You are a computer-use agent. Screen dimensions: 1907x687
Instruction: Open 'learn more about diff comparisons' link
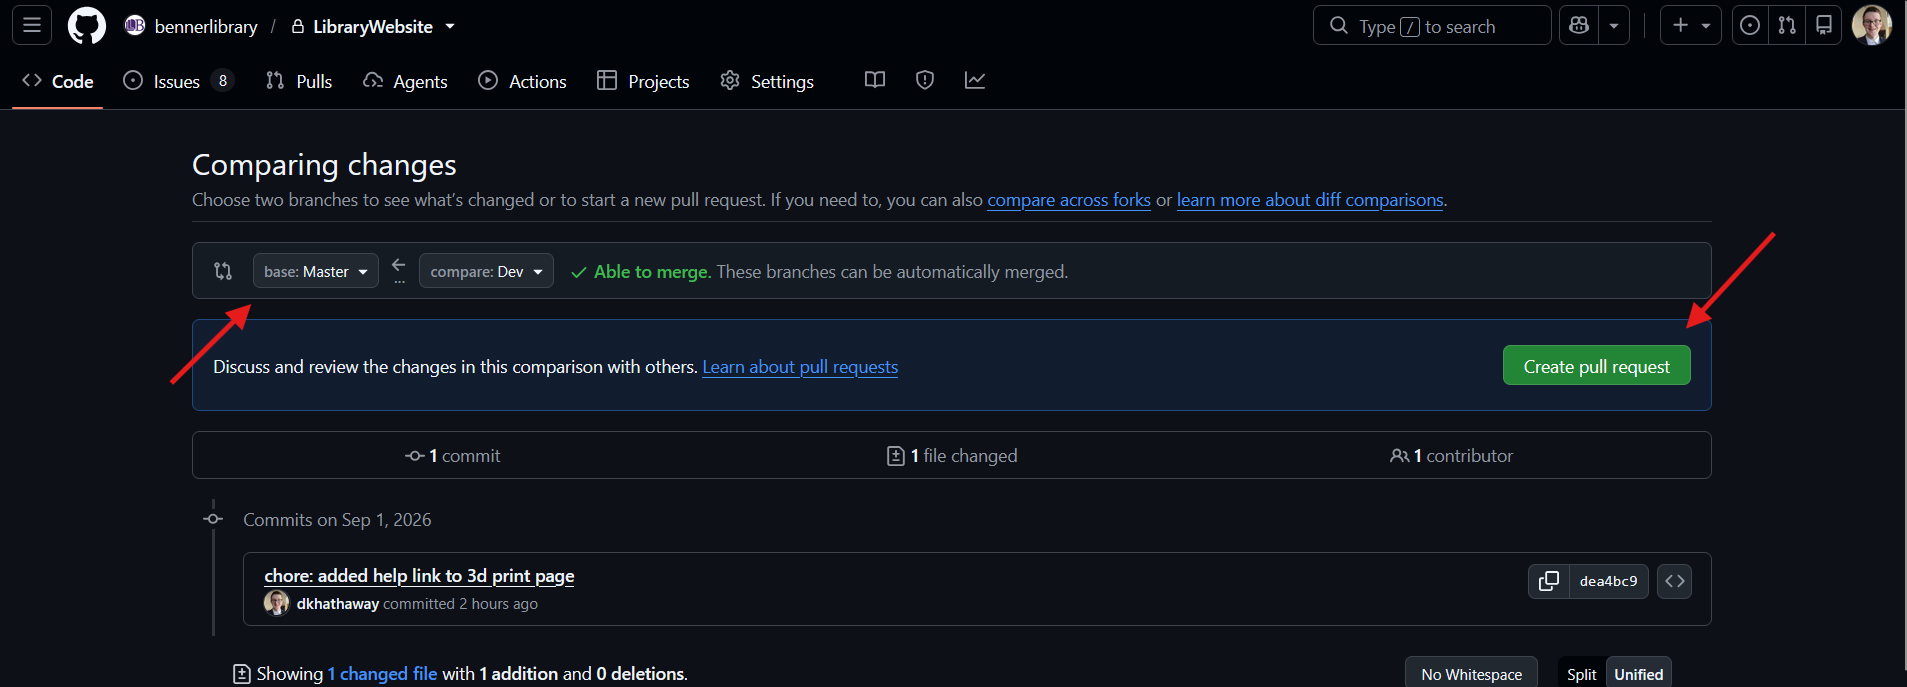[1310, 200]
